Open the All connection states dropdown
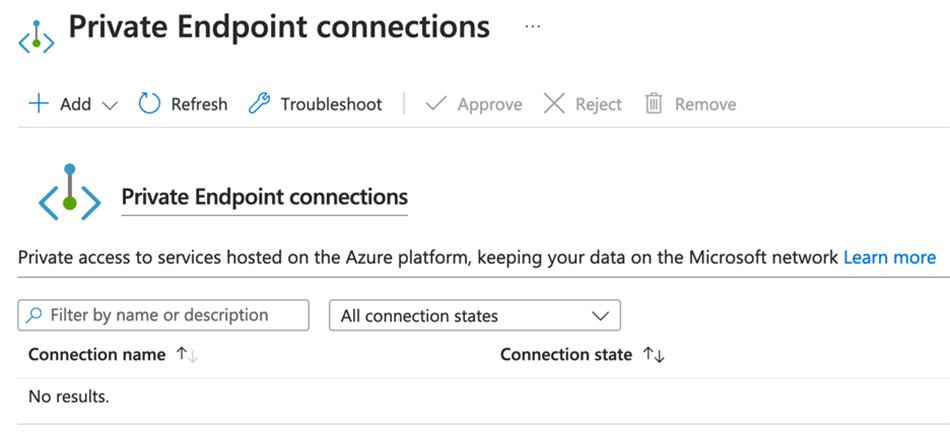The width and height of the screenshot is (950, 440). coord(475,316)
